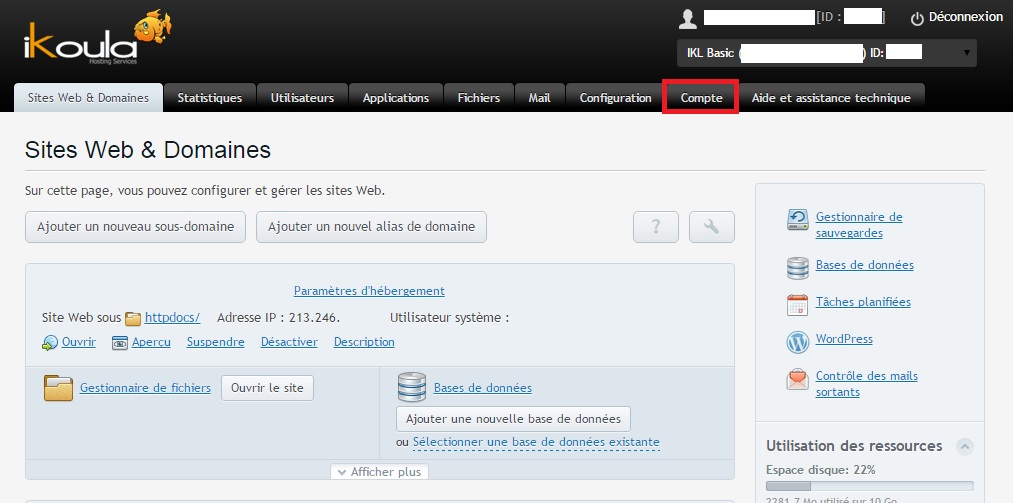Image resolution: width=1013 pixels, height=503 pixels.
Task: Click Ajouter une nouvelle base de données
Action: coord(513,419)
